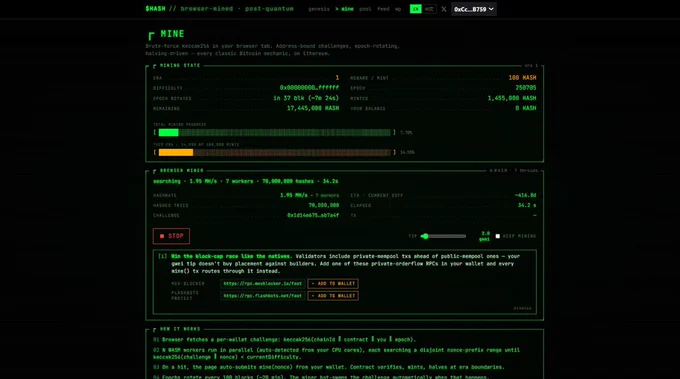Image resolution: width=680 pixels, height=379 pixels.
Task: Click the '100 HASH' reward value
Action: 522,78
